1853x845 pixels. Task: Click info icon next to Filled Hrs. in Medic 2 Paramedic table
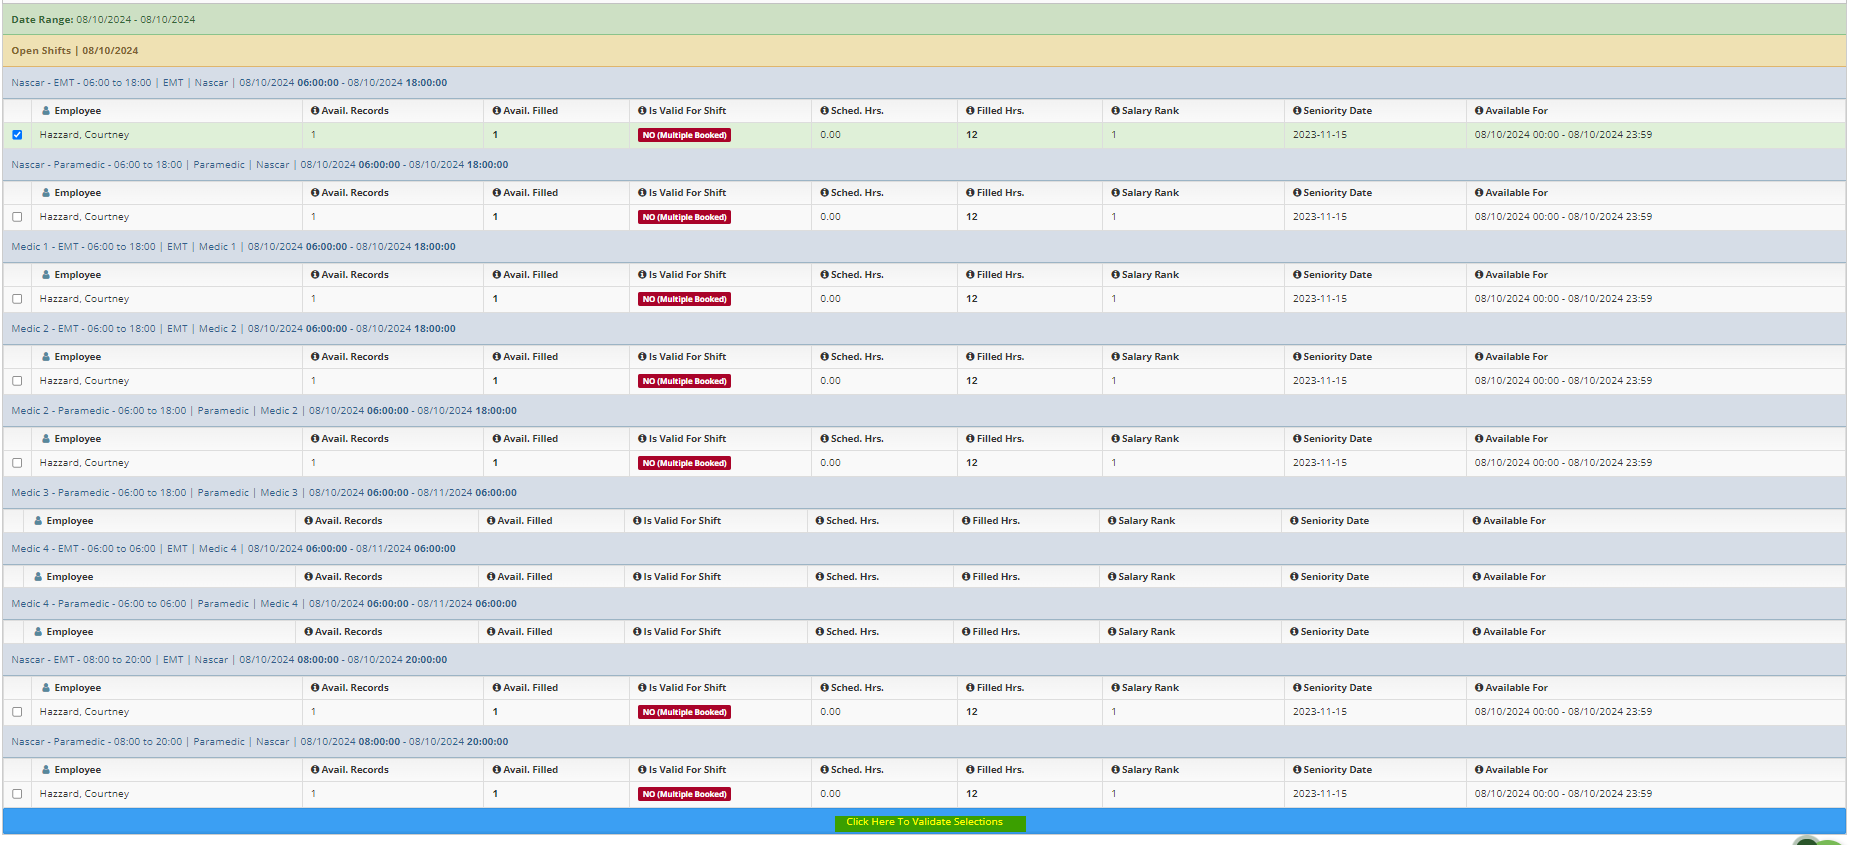[x=970, y=439]
